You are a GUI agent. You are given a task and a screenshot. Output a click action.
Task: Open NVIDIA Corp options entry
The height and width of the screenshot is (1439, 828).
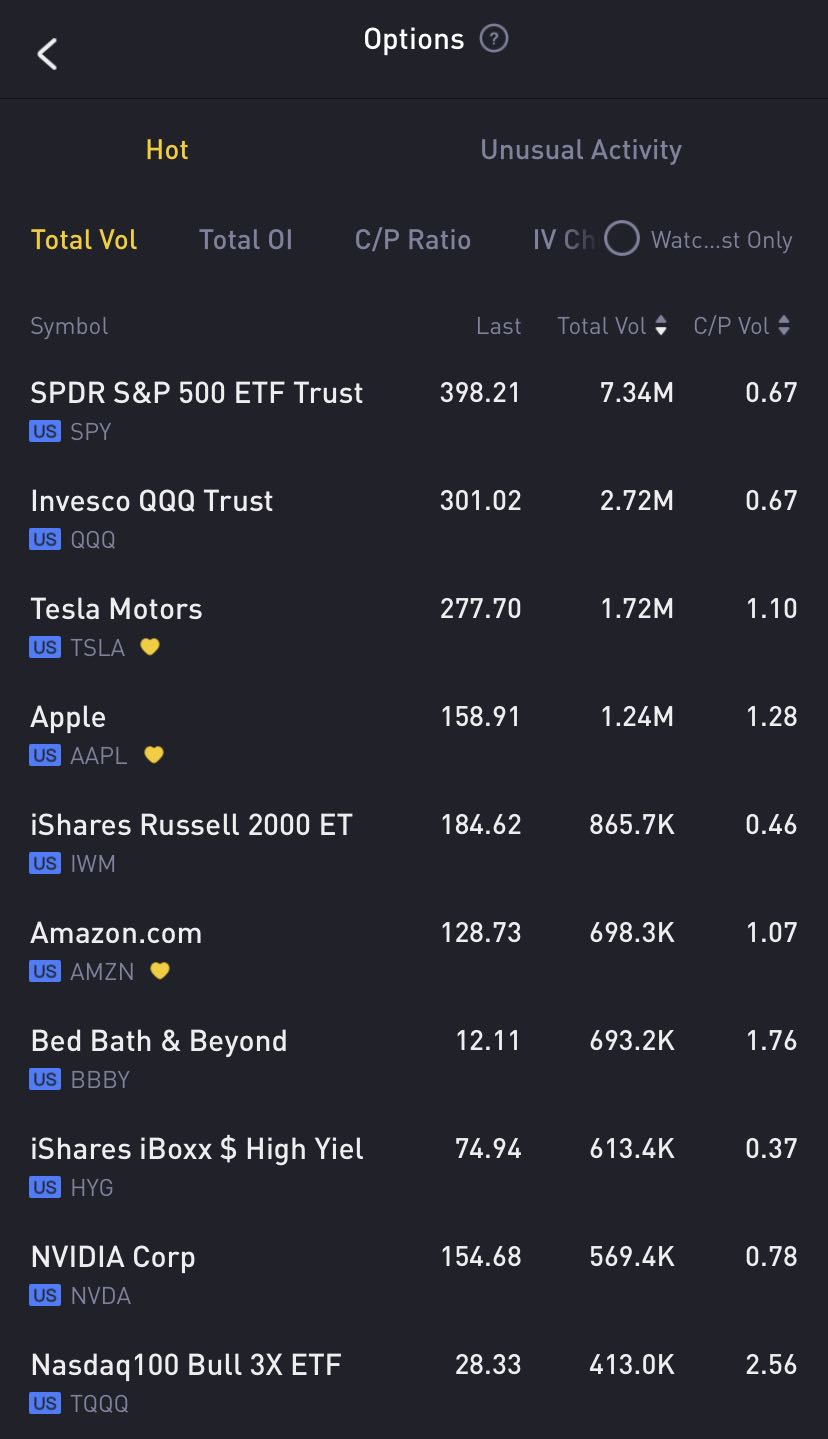click(113, 1257)
